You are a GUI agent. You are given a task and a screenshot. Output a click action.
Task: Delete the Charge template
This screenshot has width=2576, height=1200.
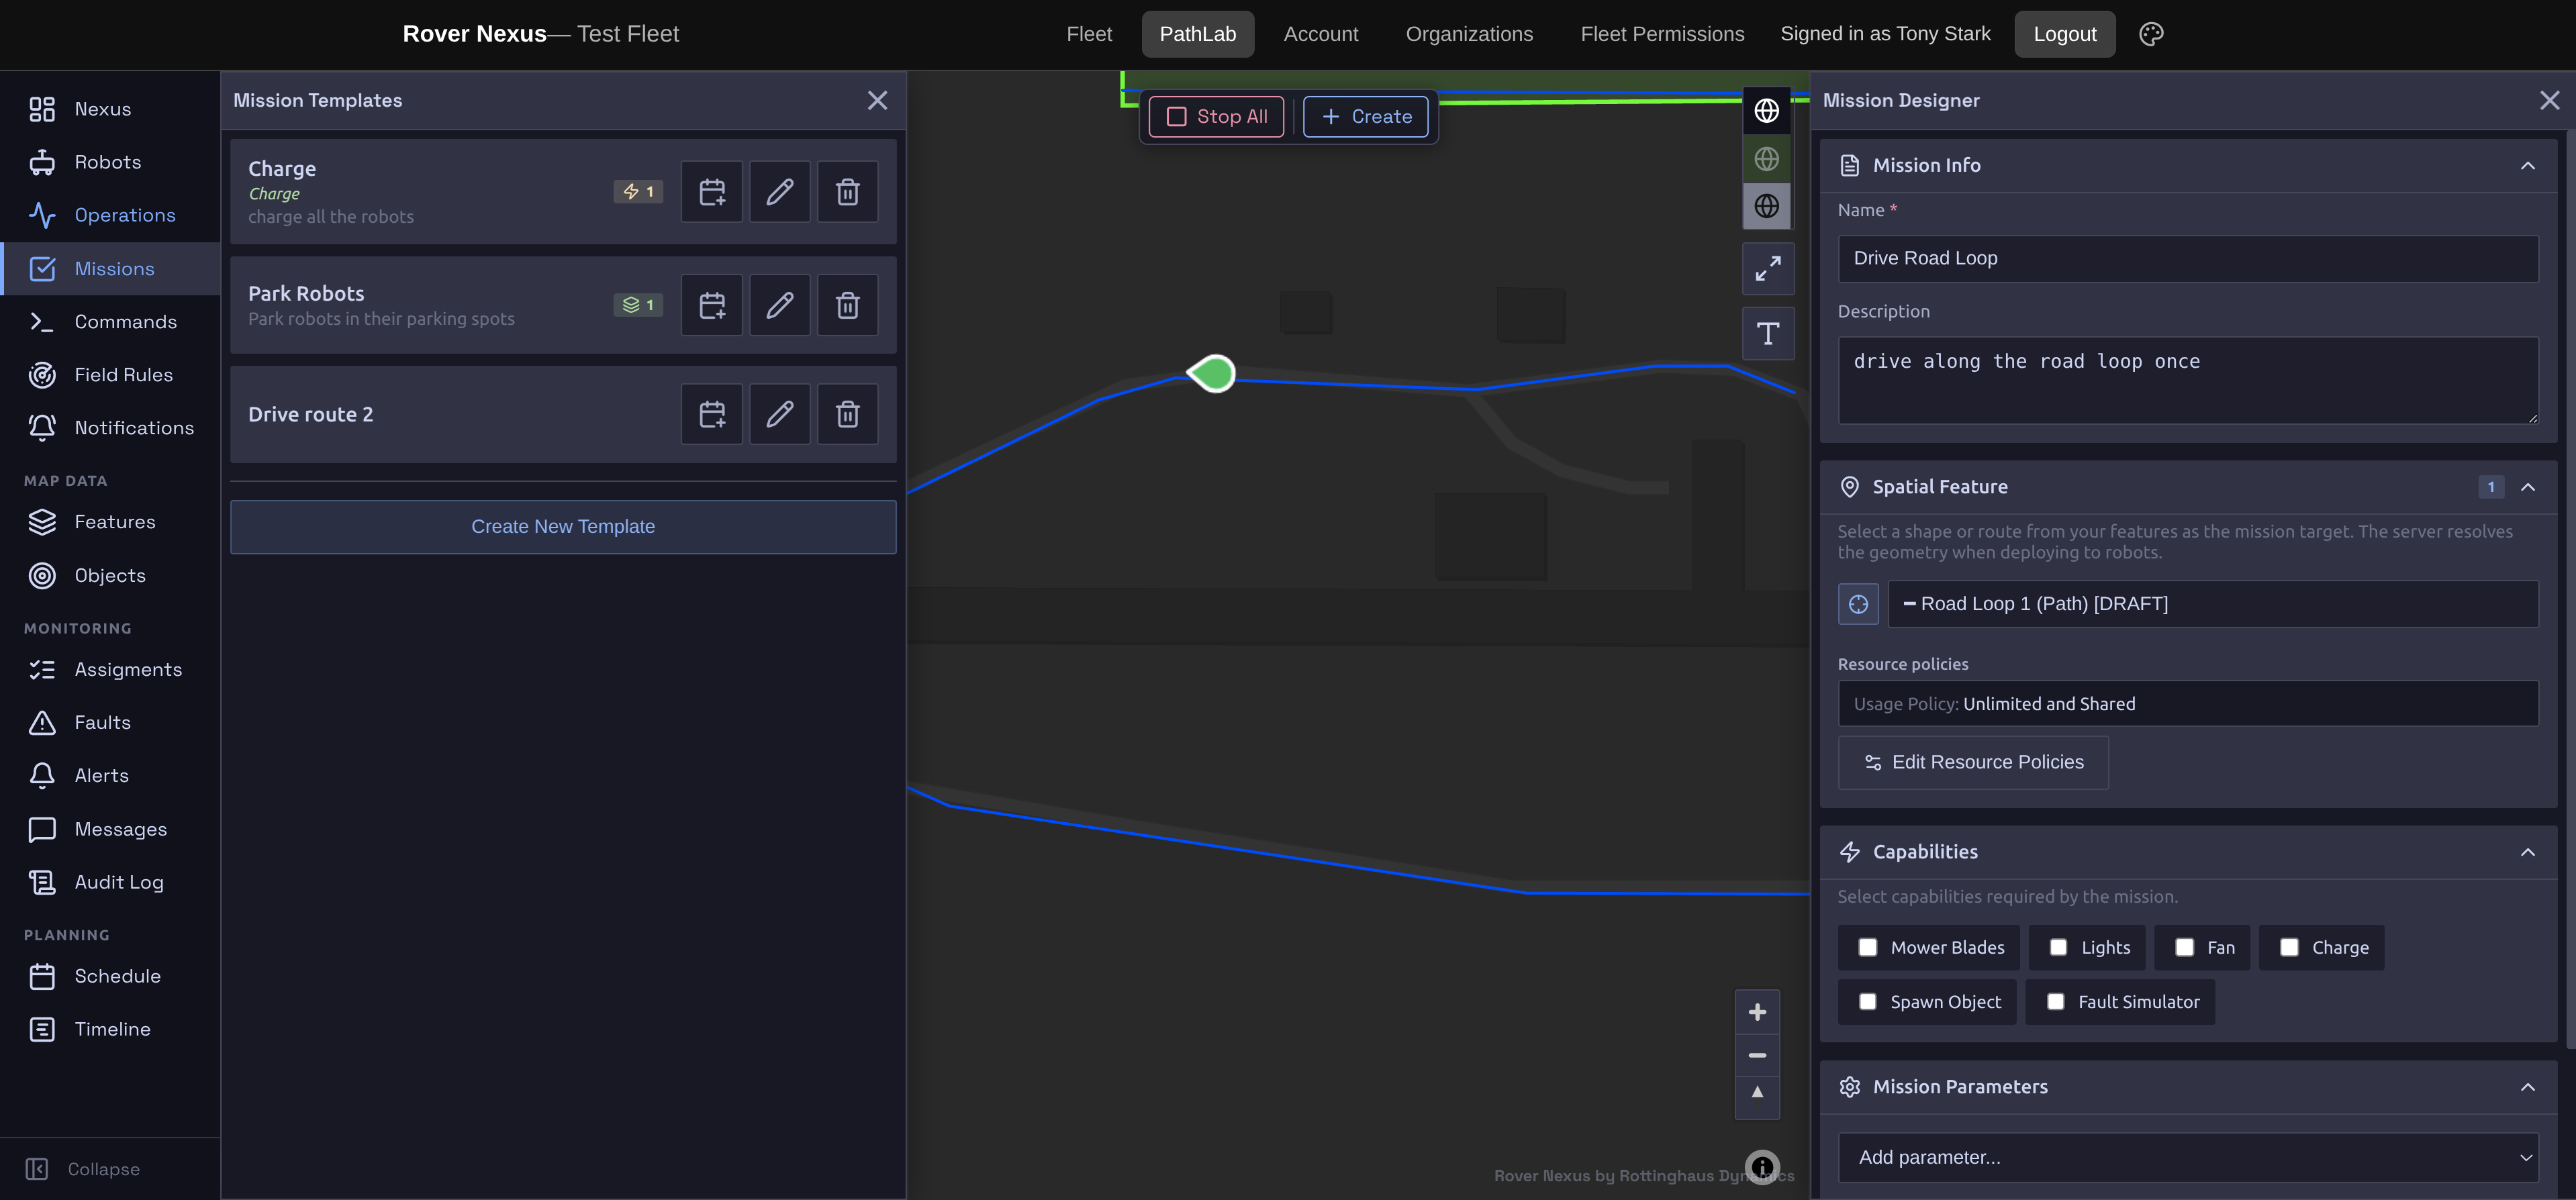(848, 192)
